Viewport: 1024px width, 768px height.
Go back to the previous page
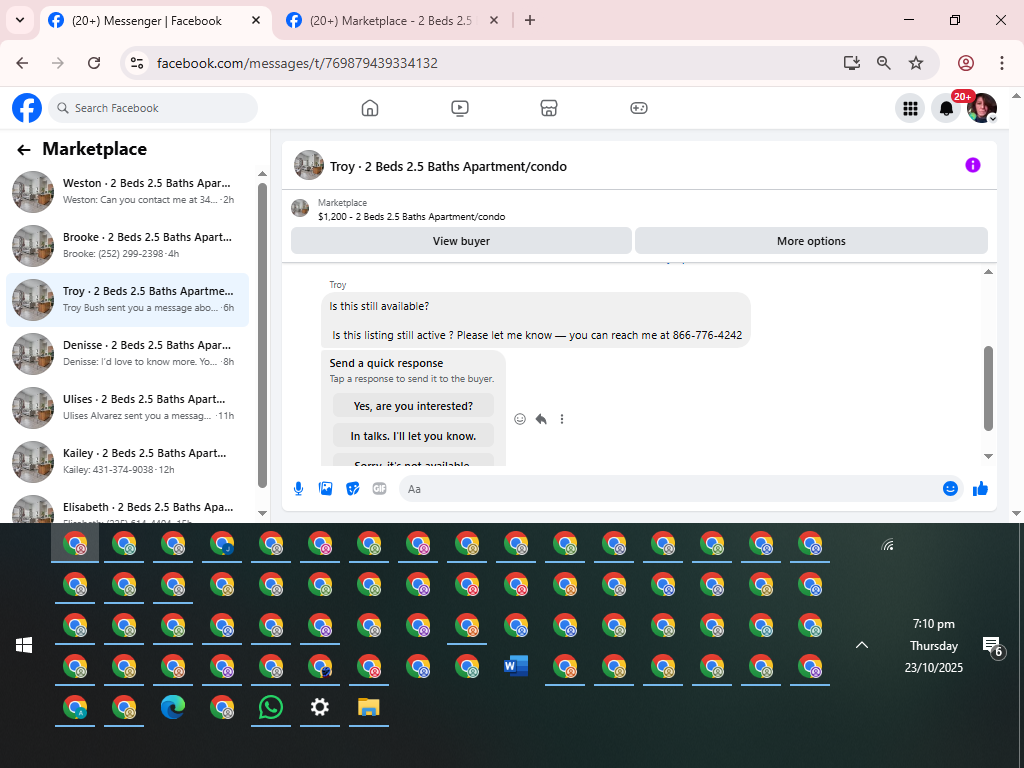click(22, 63)
